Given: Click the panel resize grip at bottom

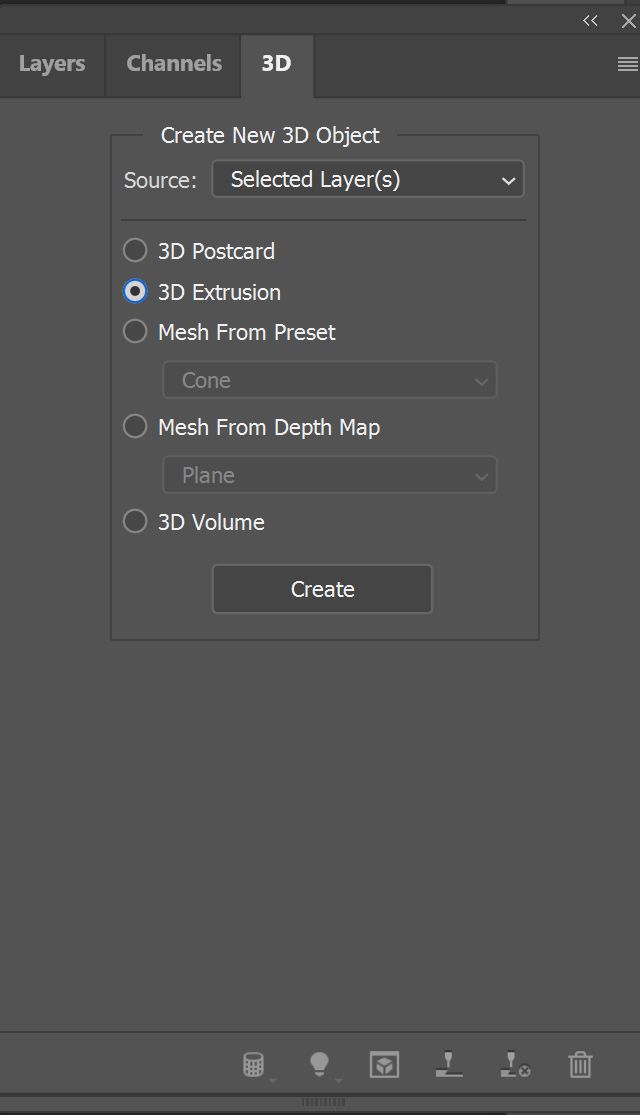Looking at the screenshot, I should tap(322, 1103).
